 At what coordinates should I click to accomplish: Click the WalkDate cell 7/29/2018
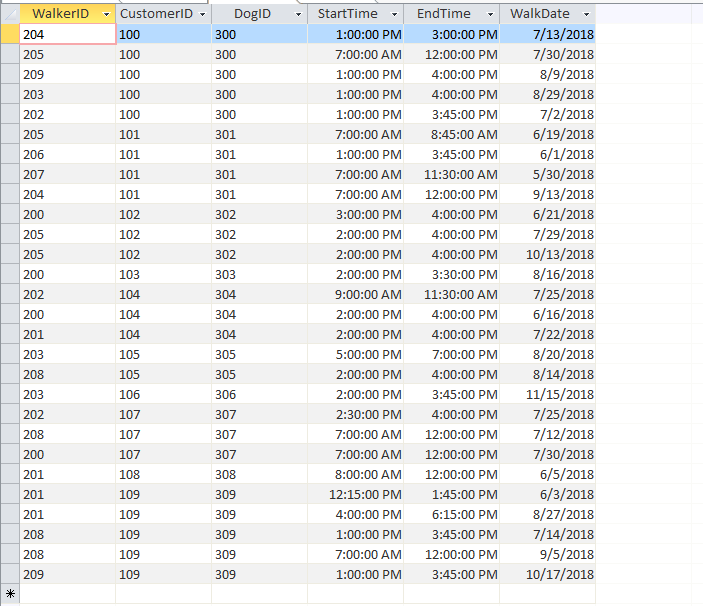point(547,234)
